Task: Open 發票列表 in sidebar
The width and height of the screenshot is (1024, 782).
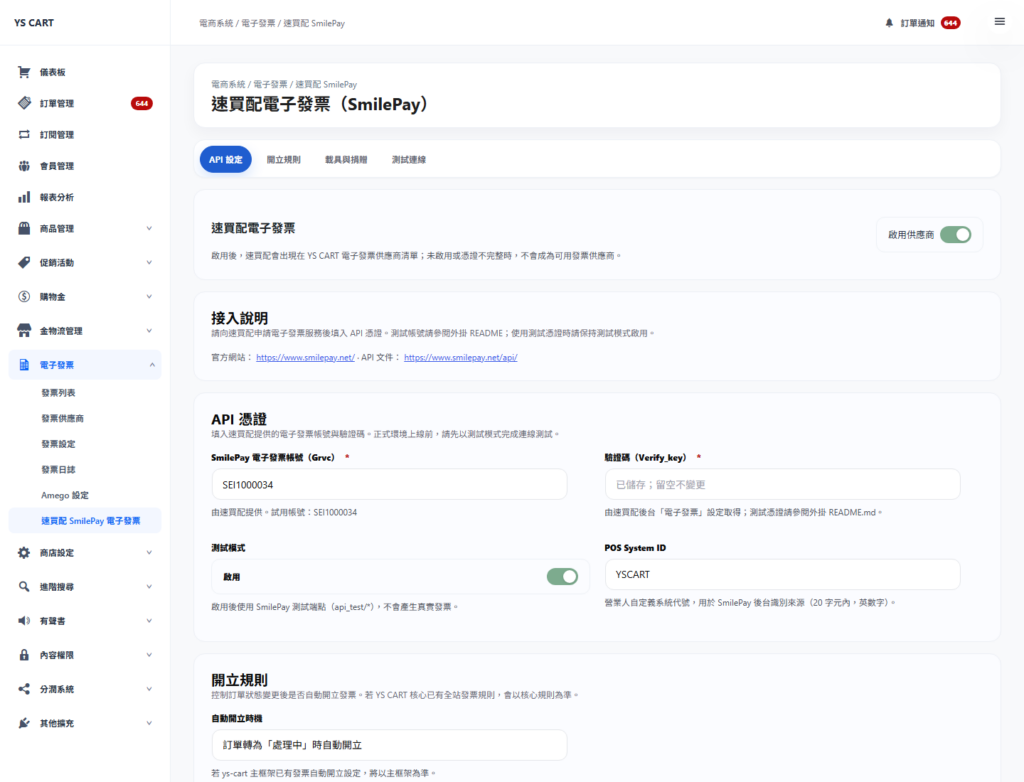Action: click(x=58, y=393)
